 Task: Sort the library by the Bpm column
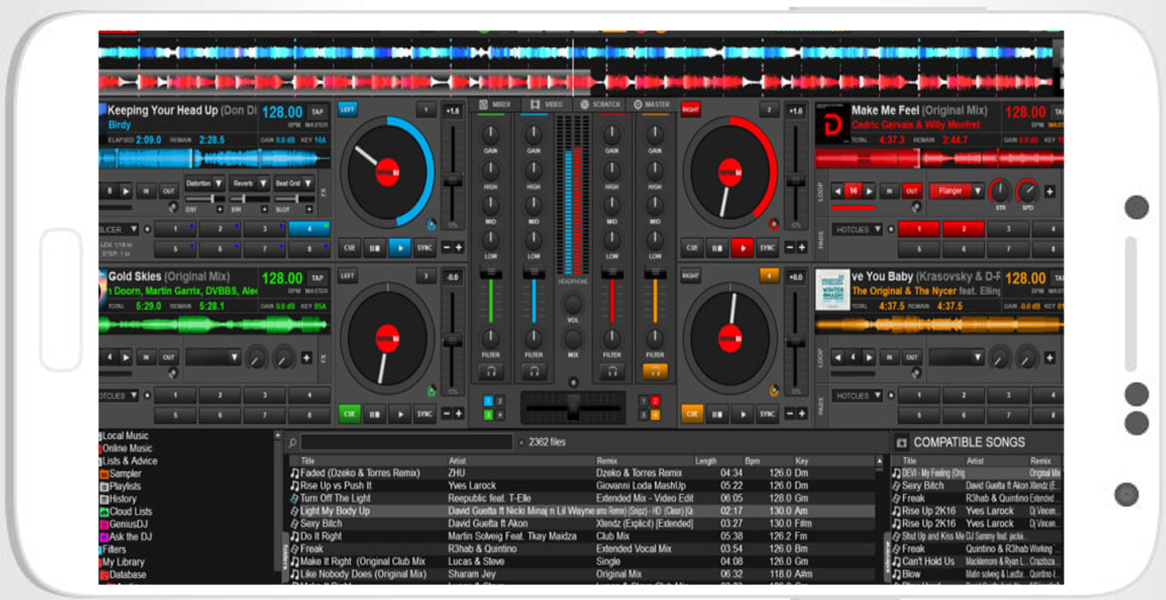point(753,461)
